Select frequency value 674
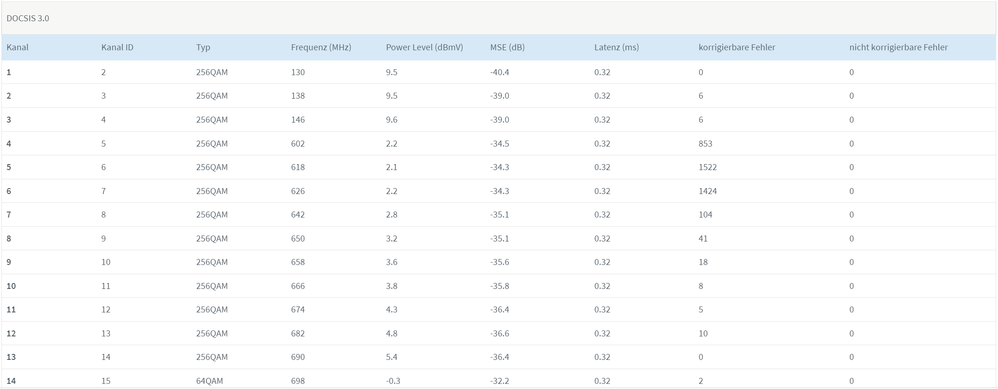The image size is (998, 389). click(298, 310)
